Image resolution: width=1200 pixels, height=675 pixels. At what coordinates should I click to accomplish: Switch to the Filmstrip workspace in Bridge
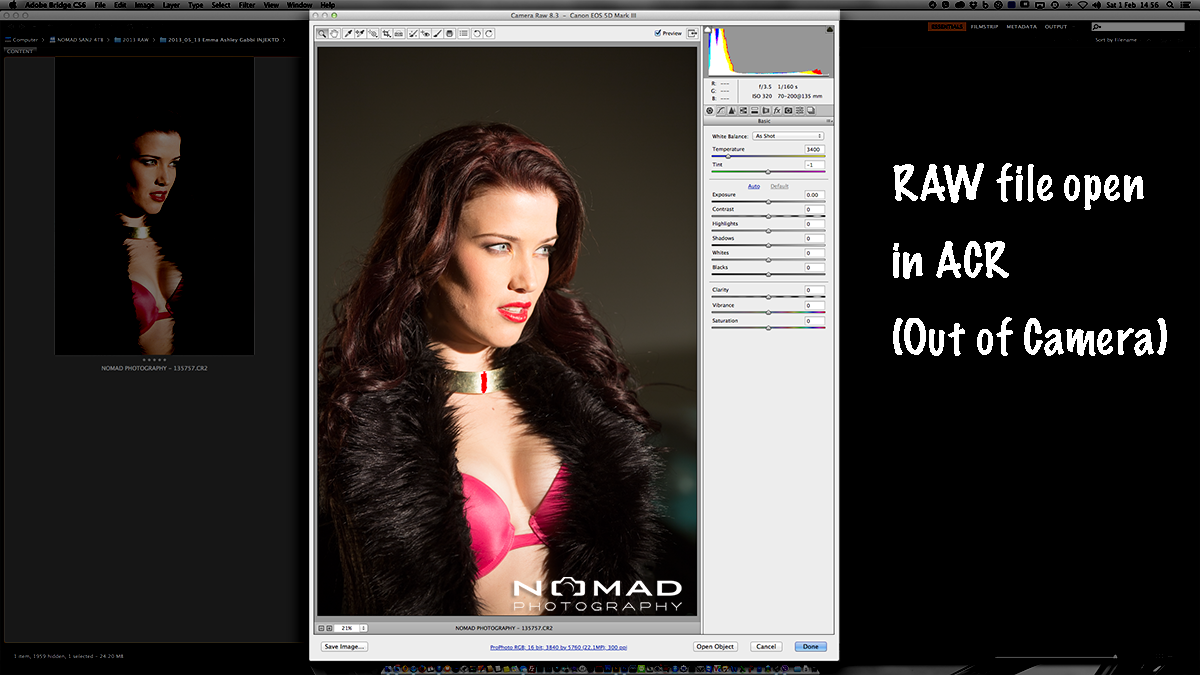[983, 27]
